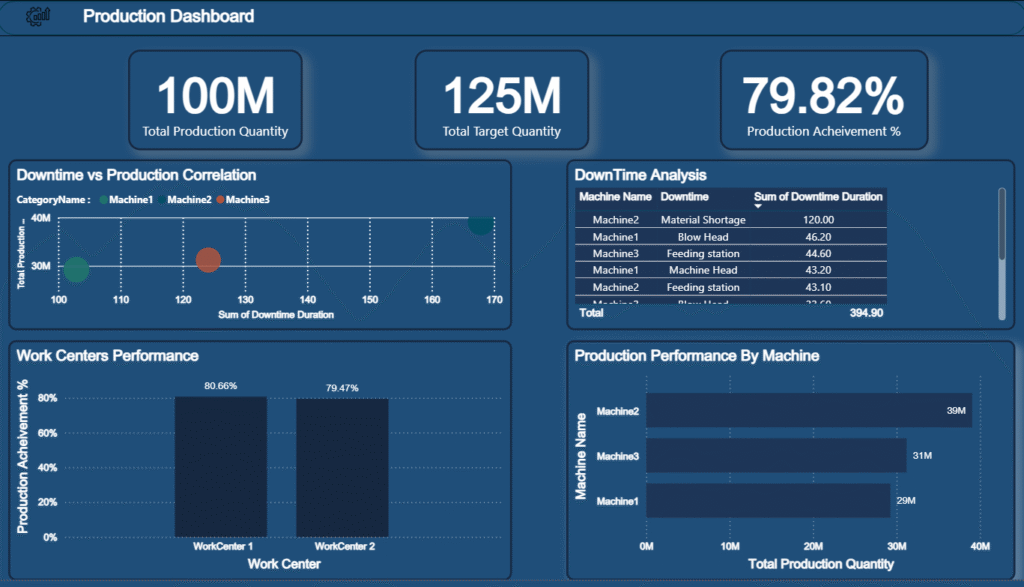Click the orange Machine3 bubble in scatter chart
Image resolution: width=1024 pixels, height=587 pixels.
tap(208, 260)
